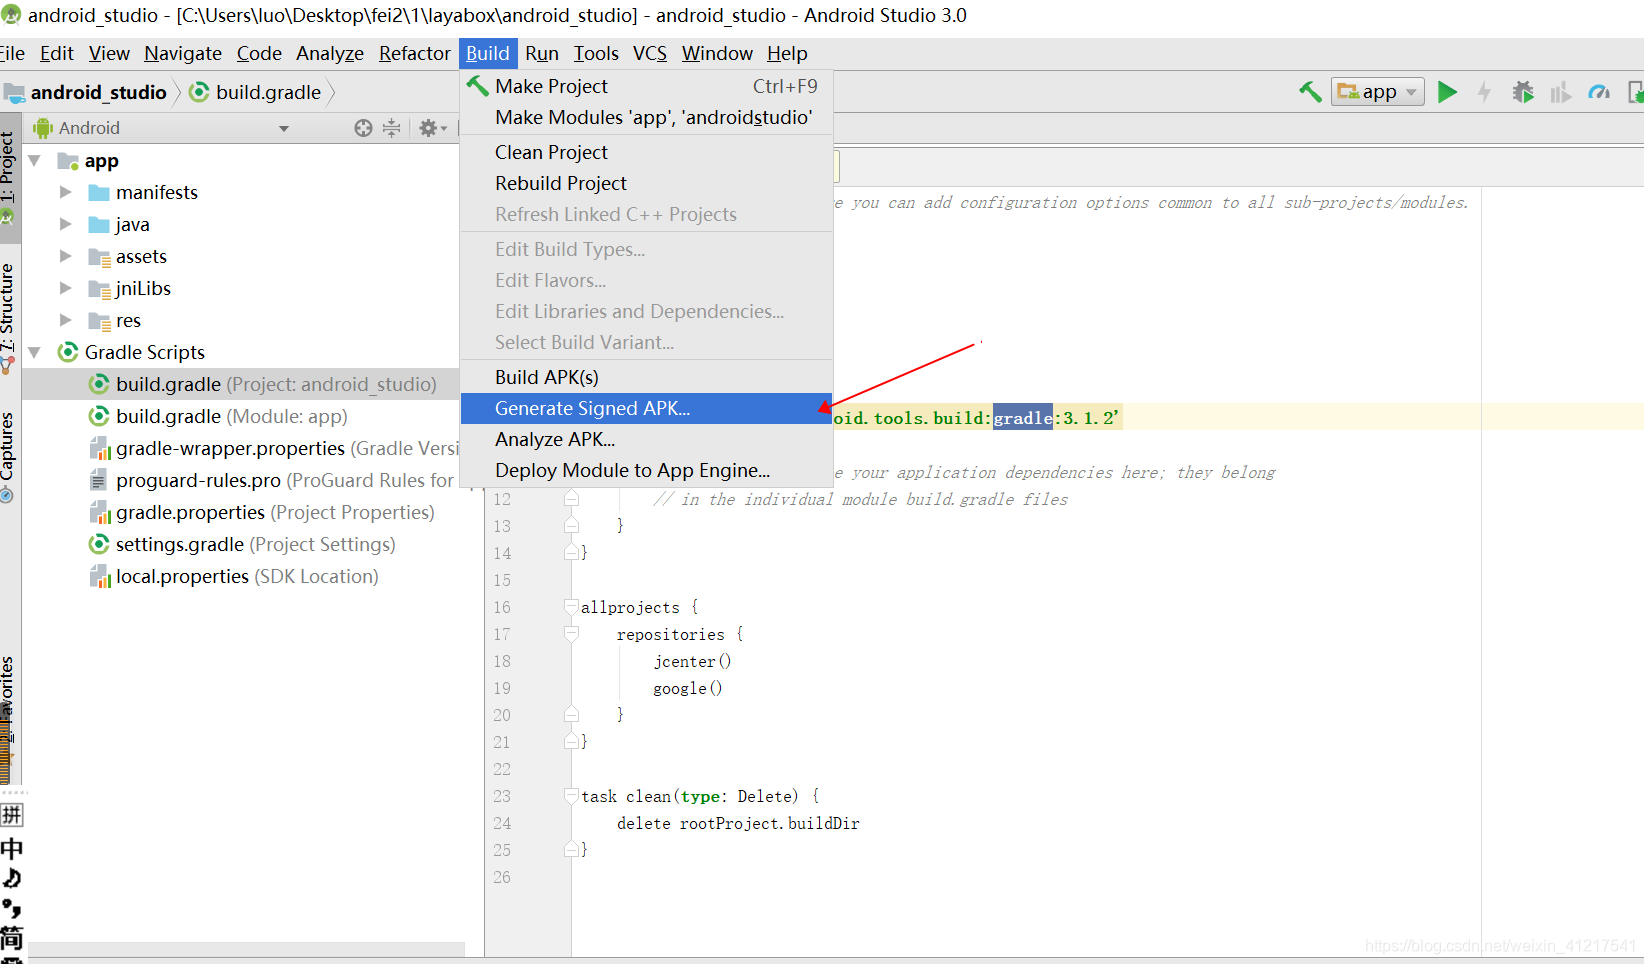This screenshot has height=964, width=1644.
Task: Open the Navigate menu
Action: pyautogui.click(x=183, y=53)
